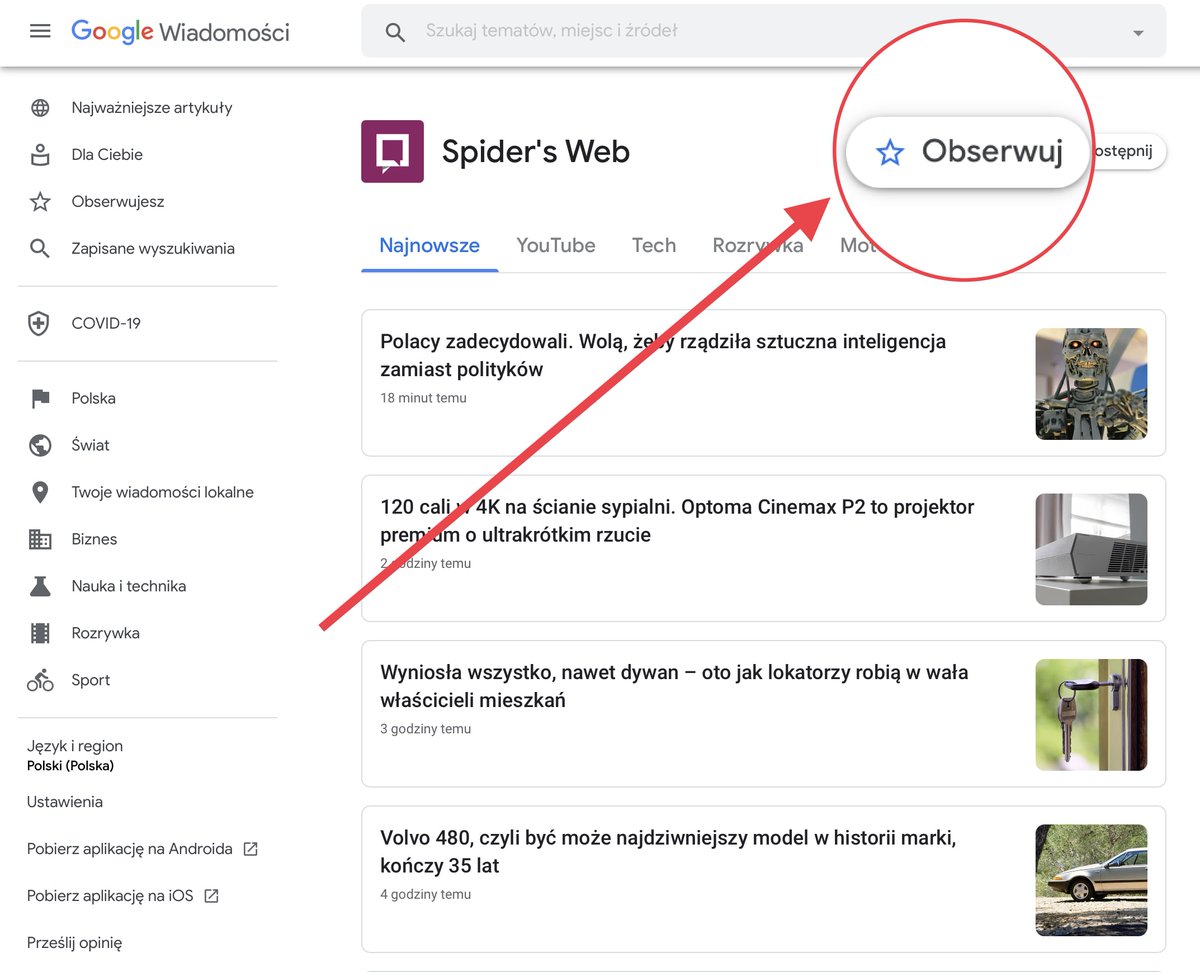Click the search magnifier icon
The height and width of the screenshot is (972, 1200).
pyautogui.click(x=395, y=32)
